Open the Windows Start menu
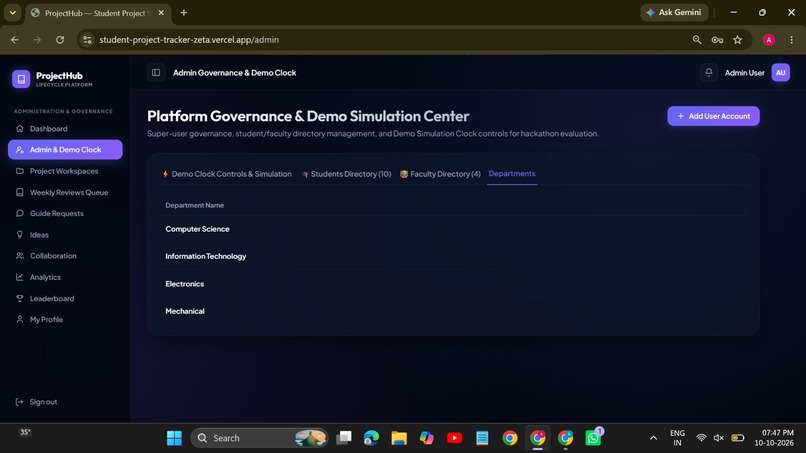 [174, 438]
